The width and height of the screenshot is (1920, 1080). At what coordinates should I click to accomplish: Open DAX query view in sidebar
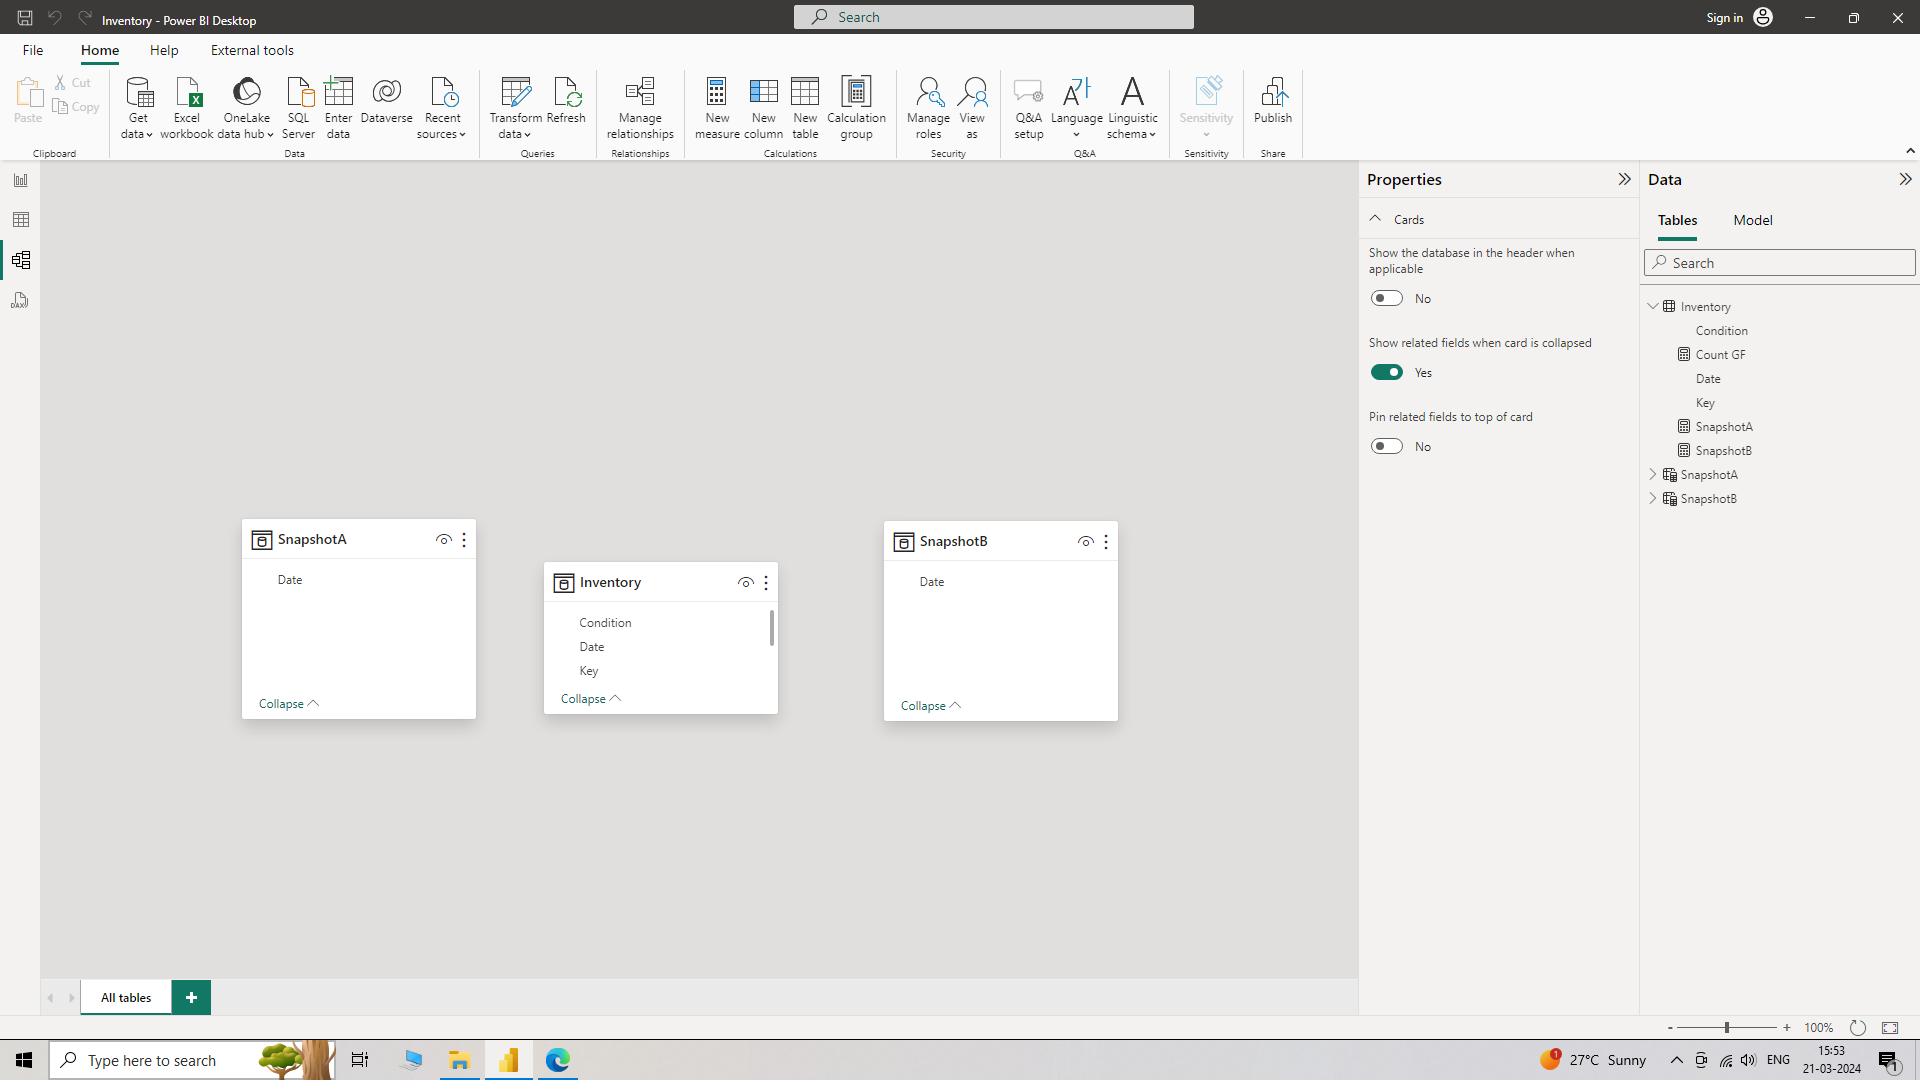(x=20, y=300)
